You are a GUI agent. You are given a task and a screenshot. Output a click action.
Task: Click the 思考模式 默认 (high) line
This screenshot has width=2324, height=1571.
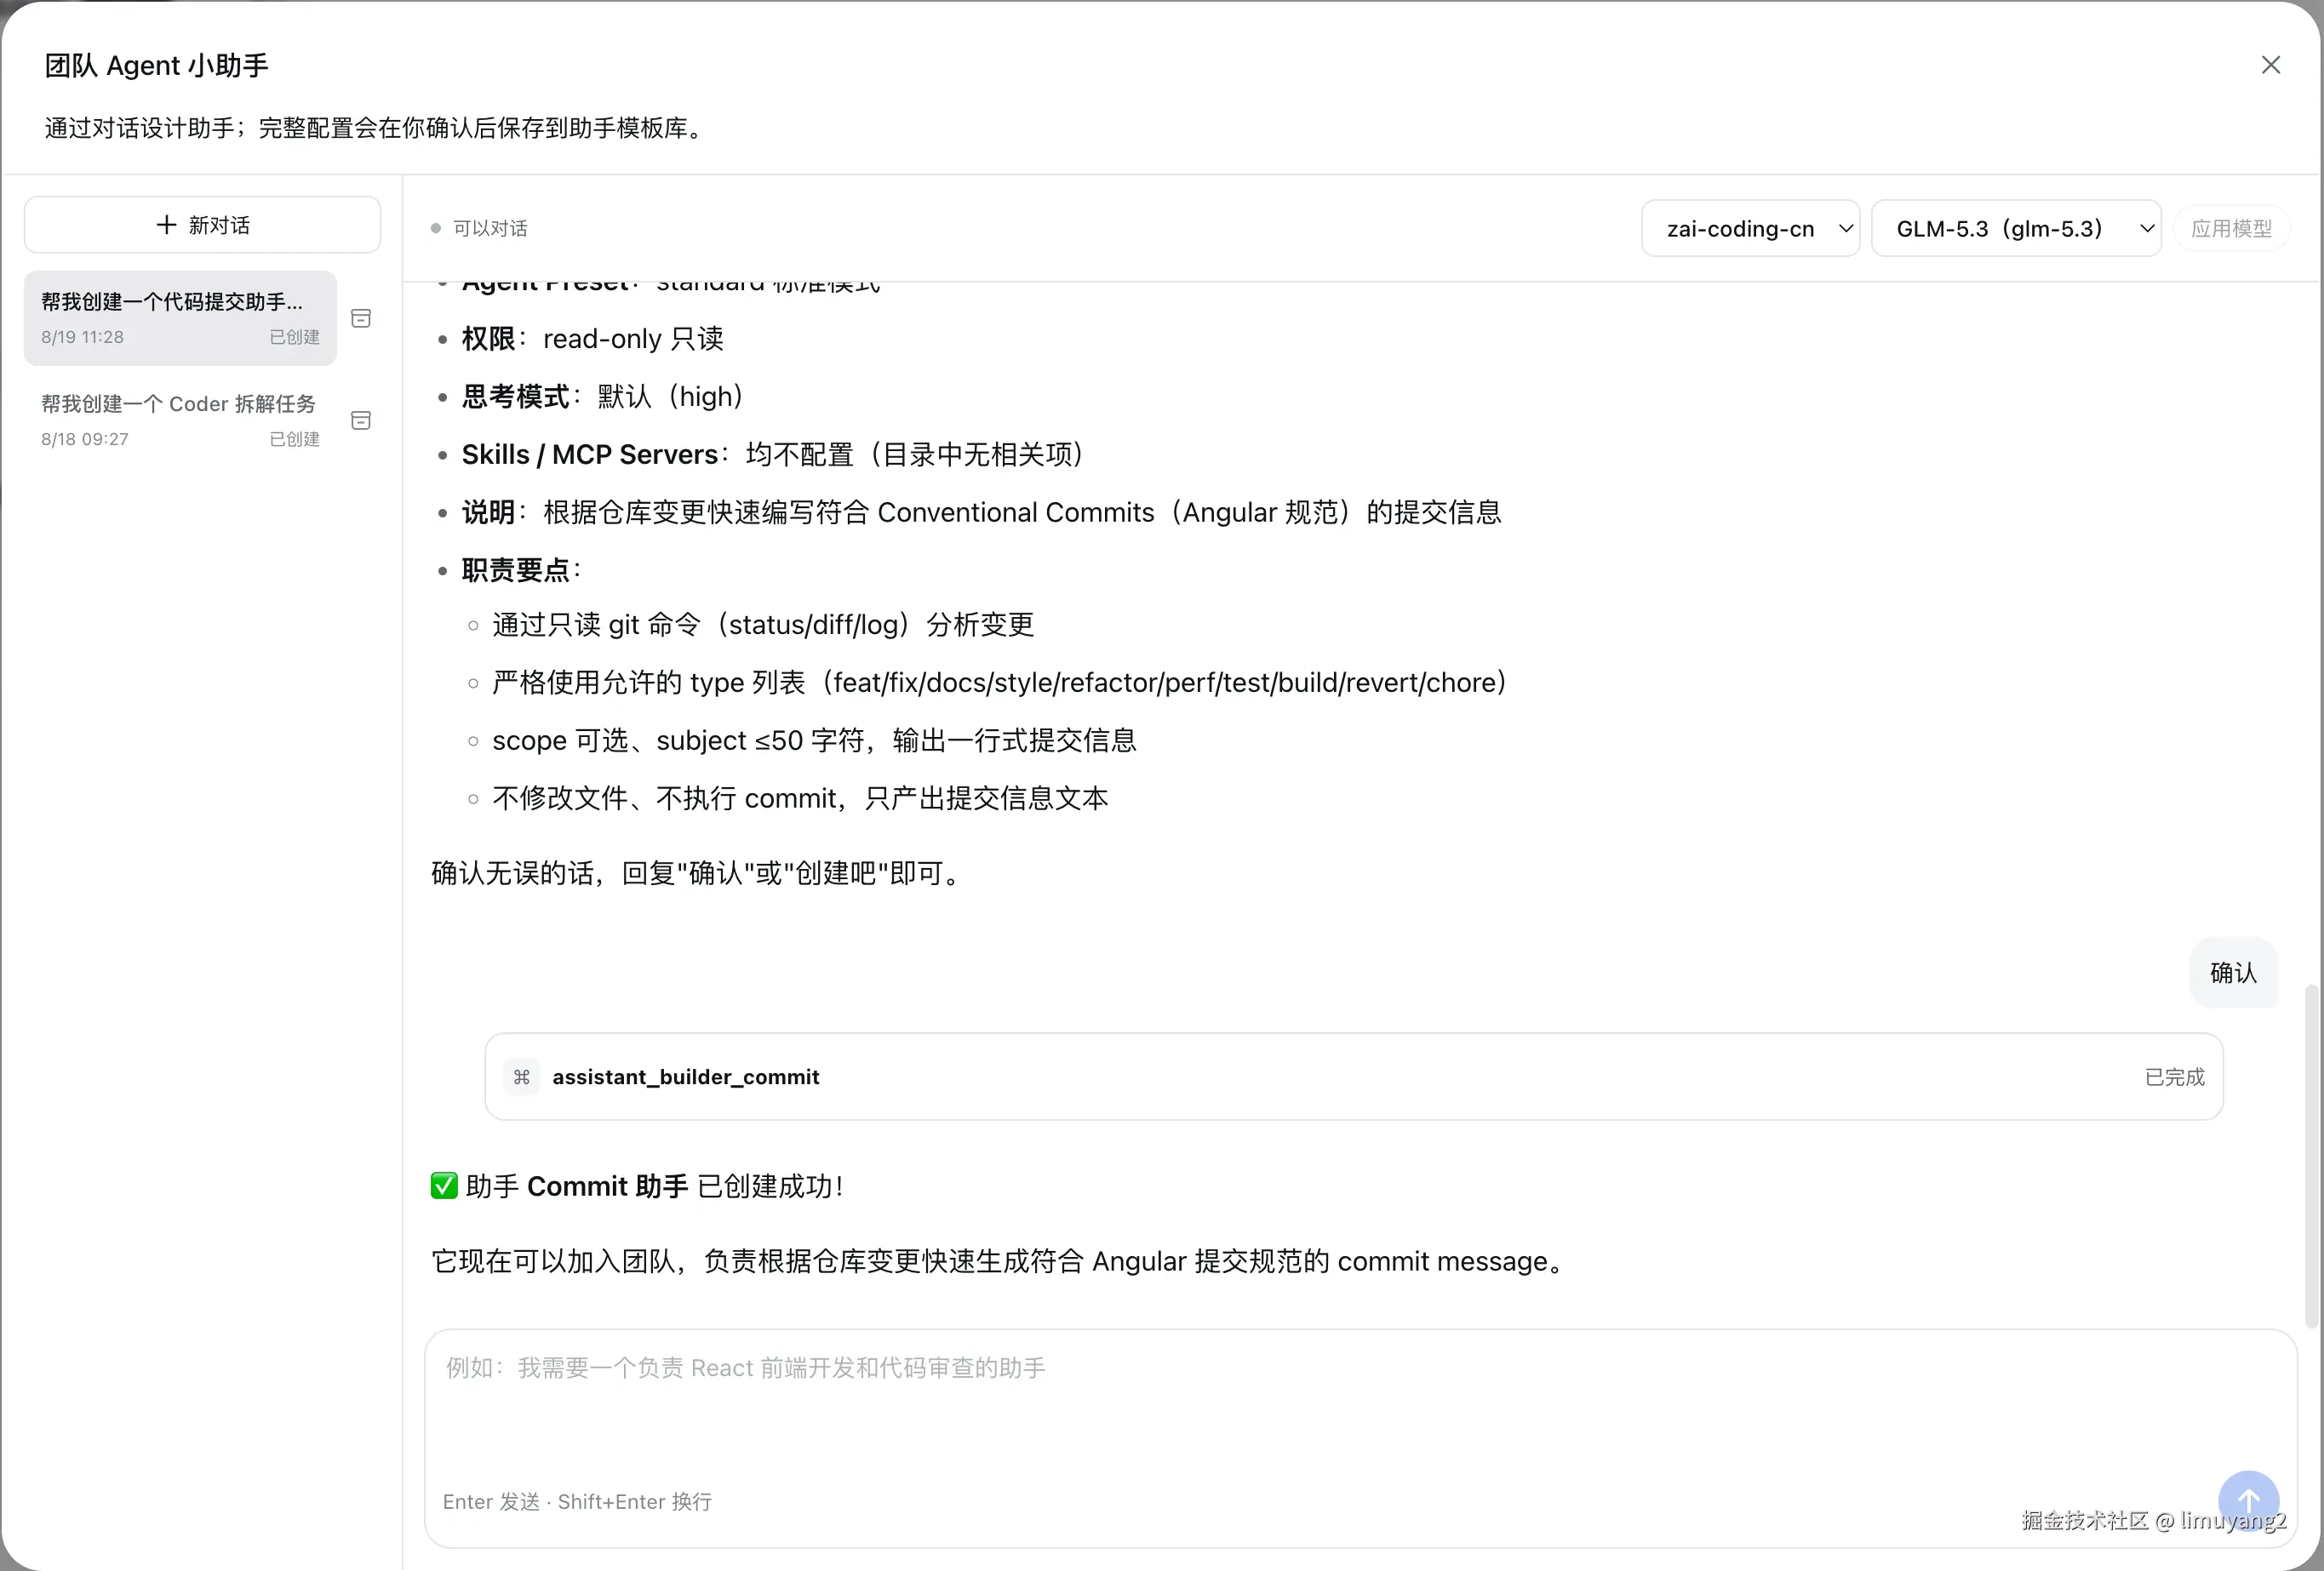[603, 396]
